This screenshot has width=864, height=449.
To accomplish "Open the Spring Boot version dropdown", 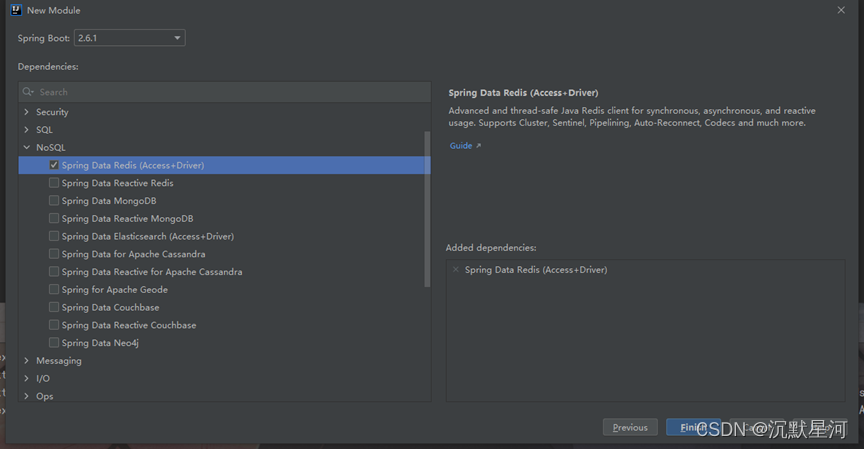I will pos(129,38).
